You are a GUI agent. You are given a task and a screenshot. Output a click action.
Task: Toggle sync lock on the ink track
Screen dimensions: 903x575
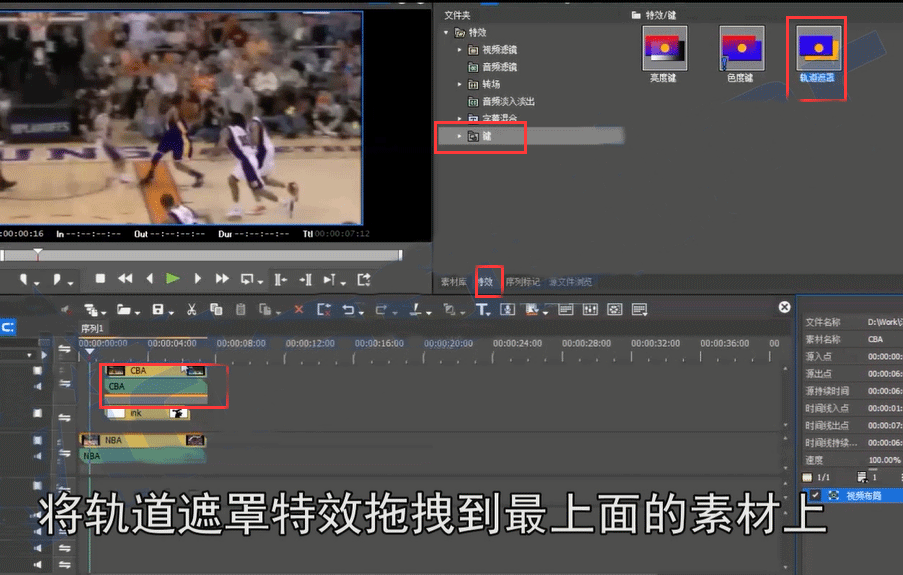pyautogui.click(x=64, y=417)
